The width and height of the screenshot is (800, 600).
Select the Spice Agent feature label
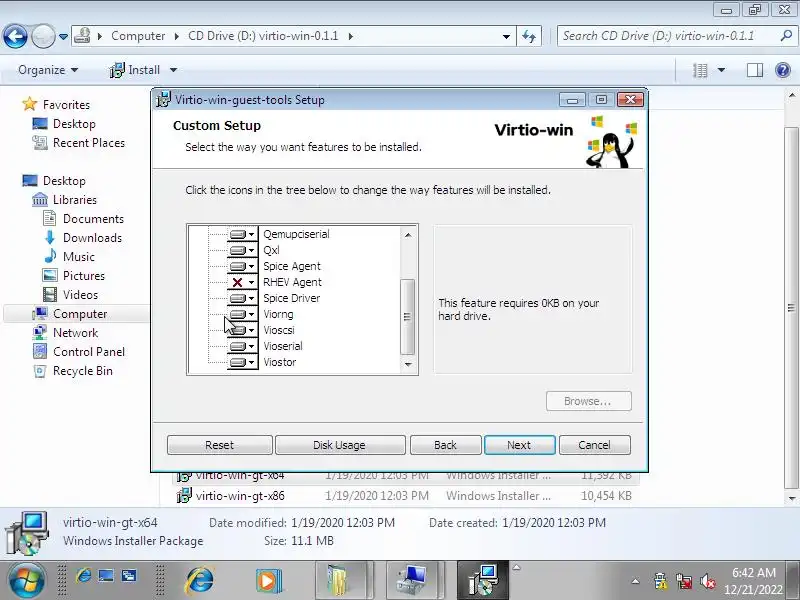click(x=292, y=266)
